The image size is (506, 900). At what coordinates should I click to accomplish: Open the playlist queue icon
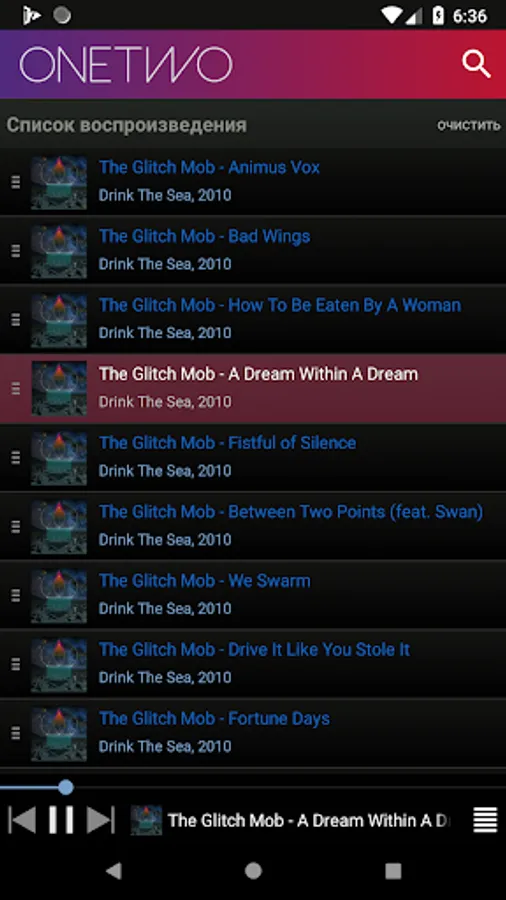(485, 820)
